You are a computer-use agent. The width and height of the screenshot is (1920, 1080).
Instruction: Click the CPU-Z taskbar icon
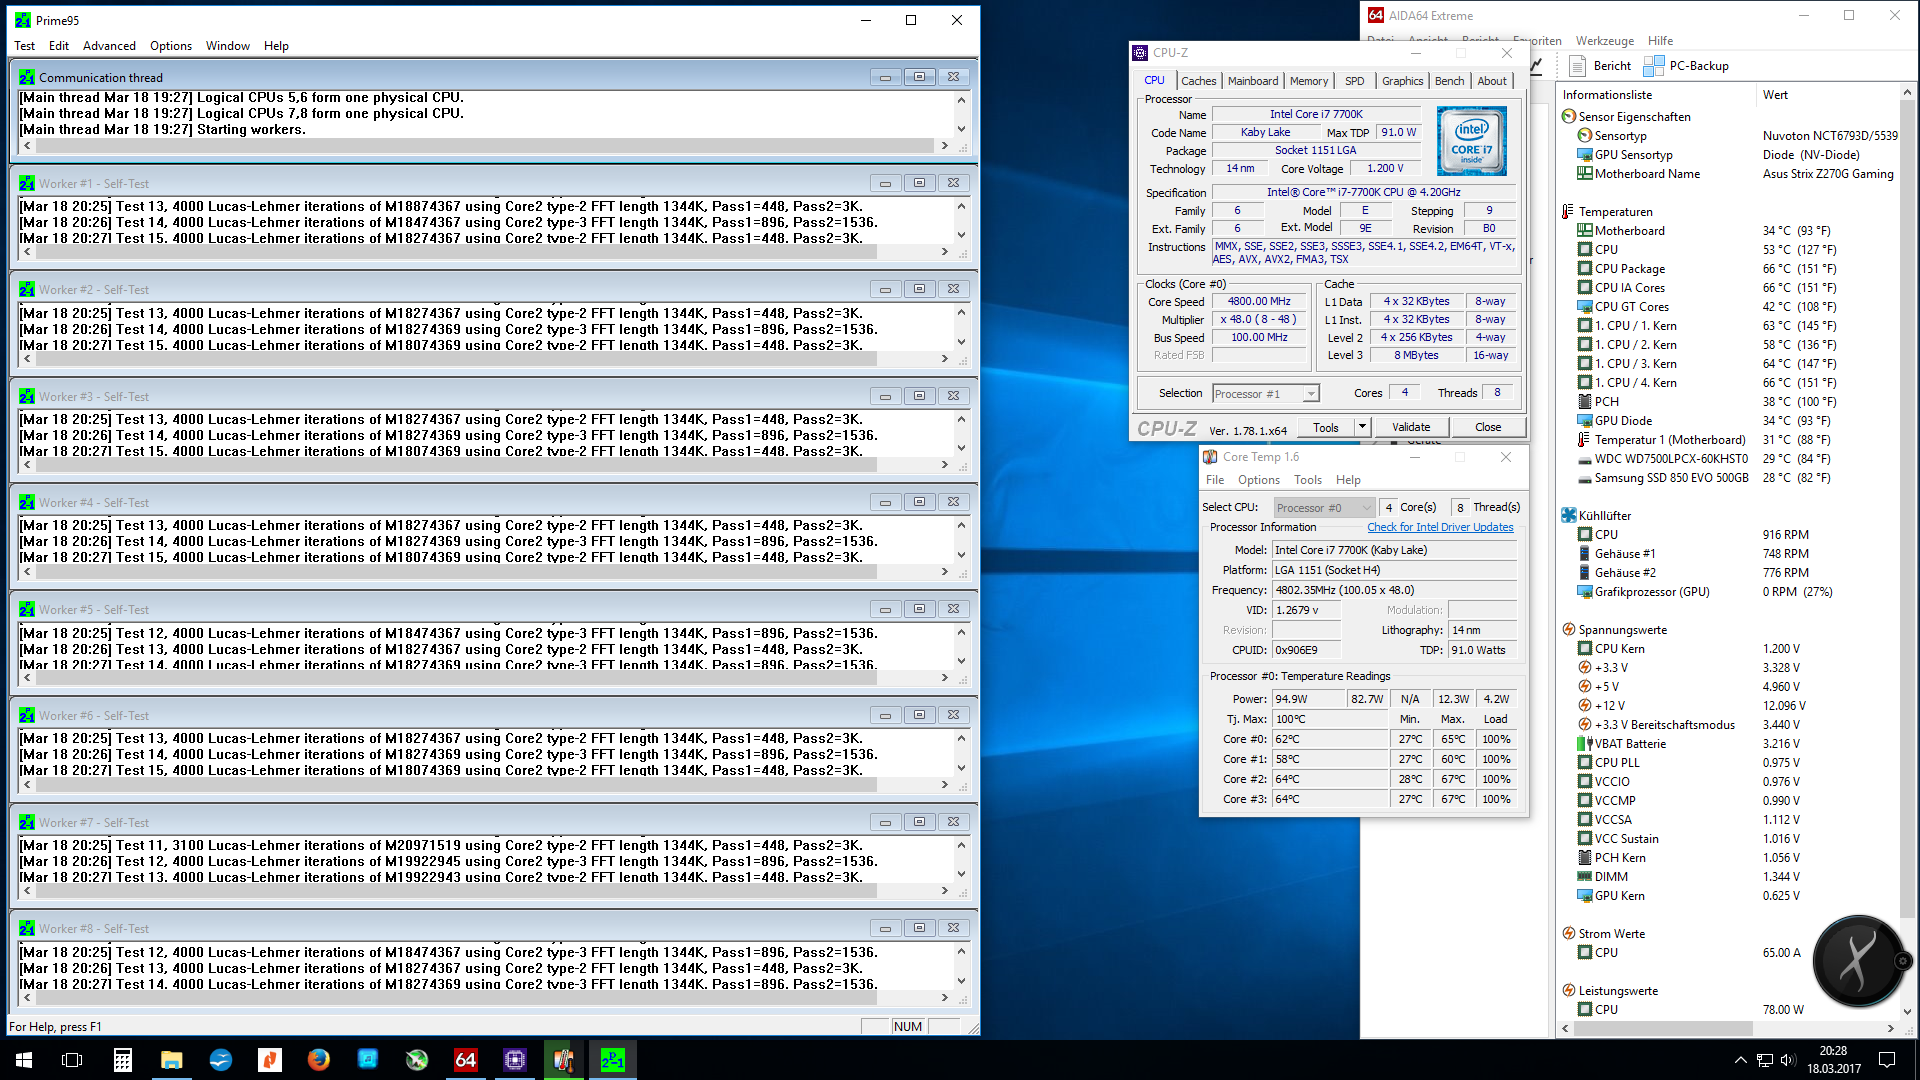click(515, 1060)
